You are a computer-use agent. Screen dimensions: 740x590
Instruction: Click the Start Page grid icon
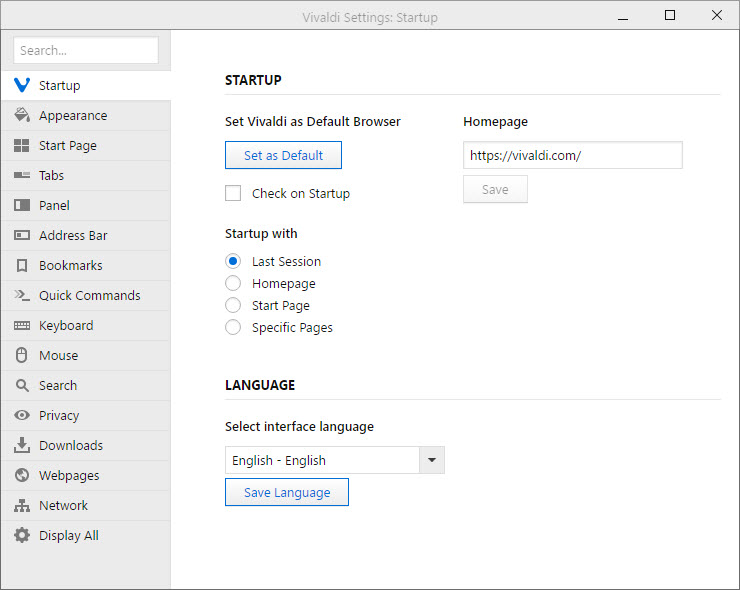[x=22, y=145]
